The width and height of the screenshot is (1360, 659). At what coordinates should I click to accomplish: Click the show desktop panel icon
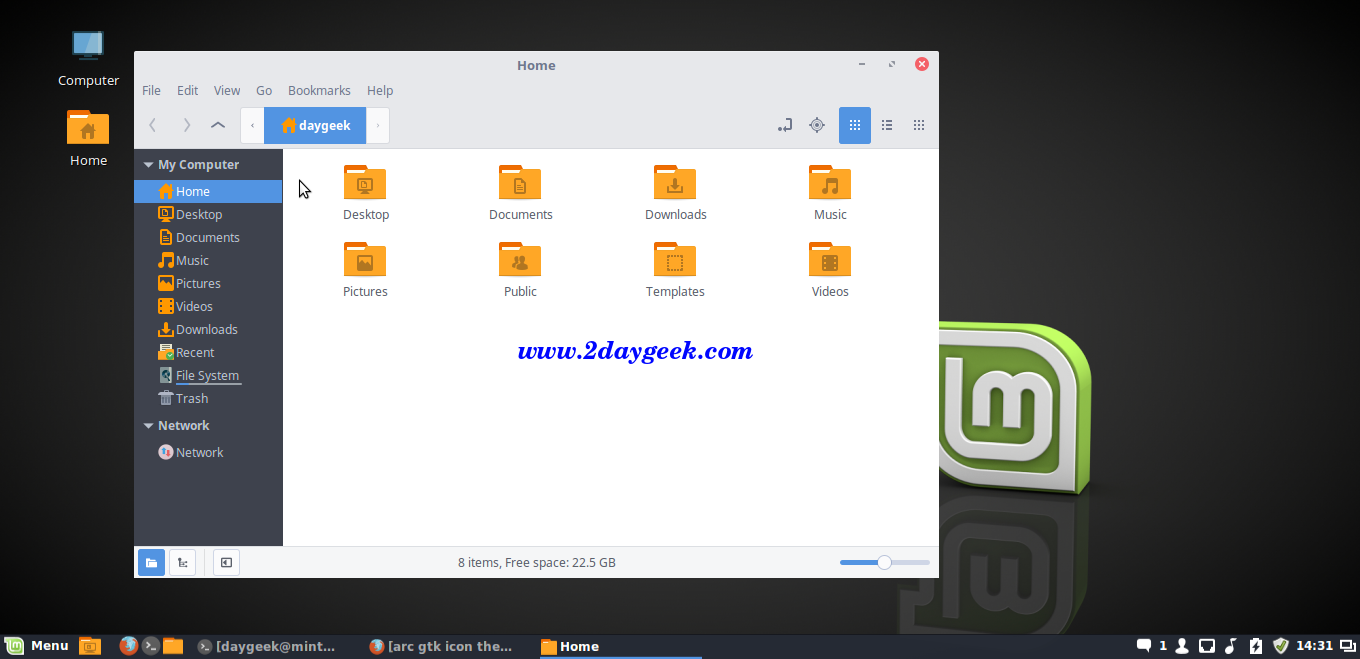tap(90, 646)
